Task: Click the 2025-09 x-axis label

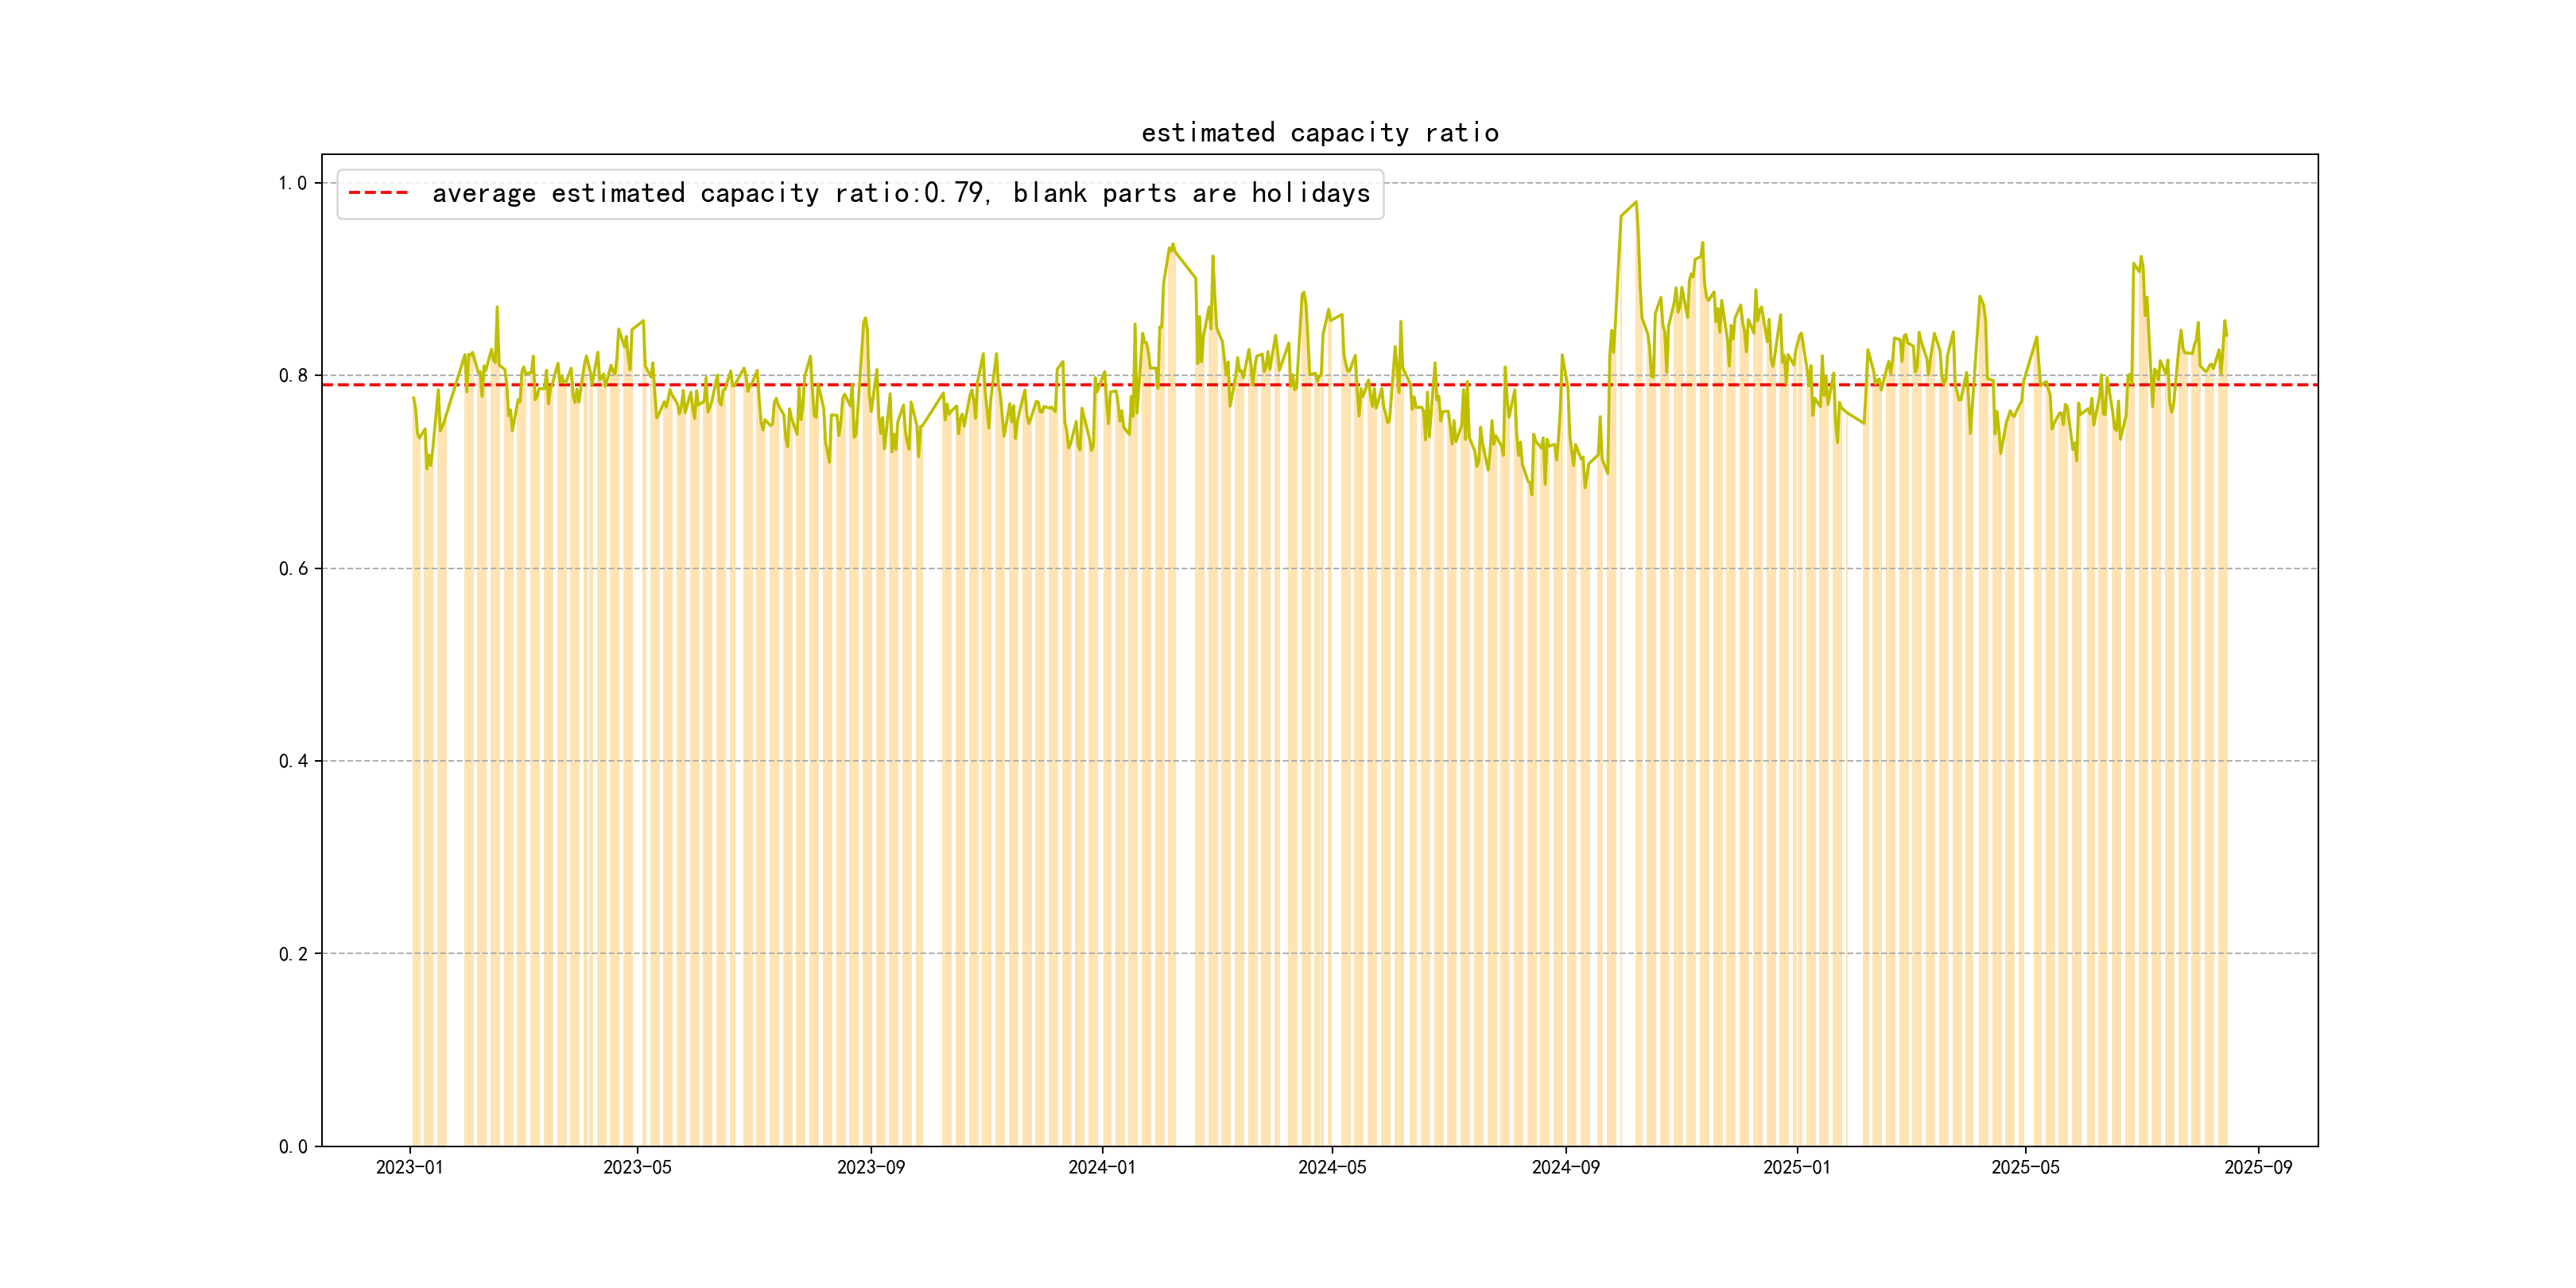Action: pyautogui.click(x=2258, y=1167)
